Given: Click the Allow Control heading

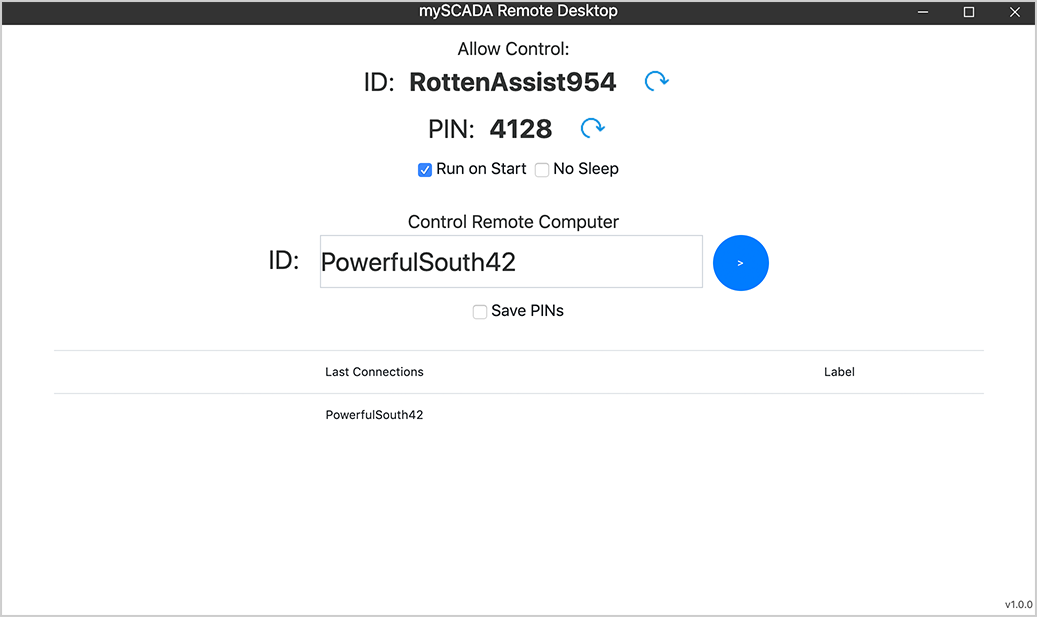Looking at the screenshot, I should tap(513, 49).
